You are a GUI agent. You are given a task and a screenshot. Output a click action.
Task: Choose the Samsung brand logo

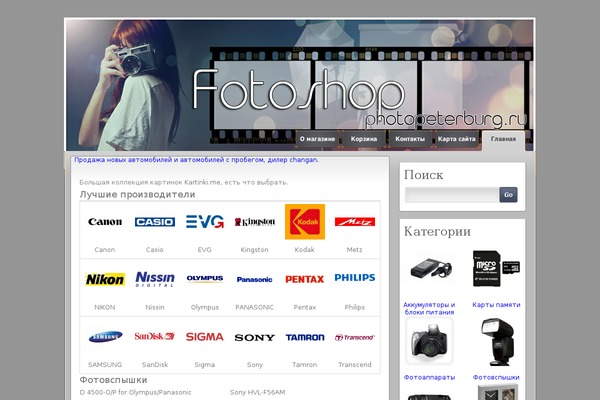pos(105,337)
